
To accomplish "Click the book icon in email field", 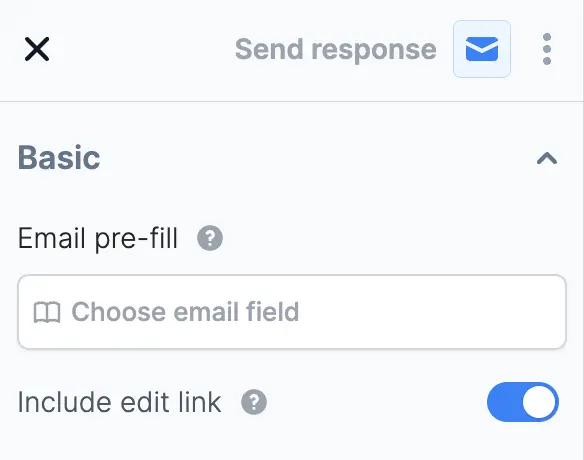I will 47,312.
